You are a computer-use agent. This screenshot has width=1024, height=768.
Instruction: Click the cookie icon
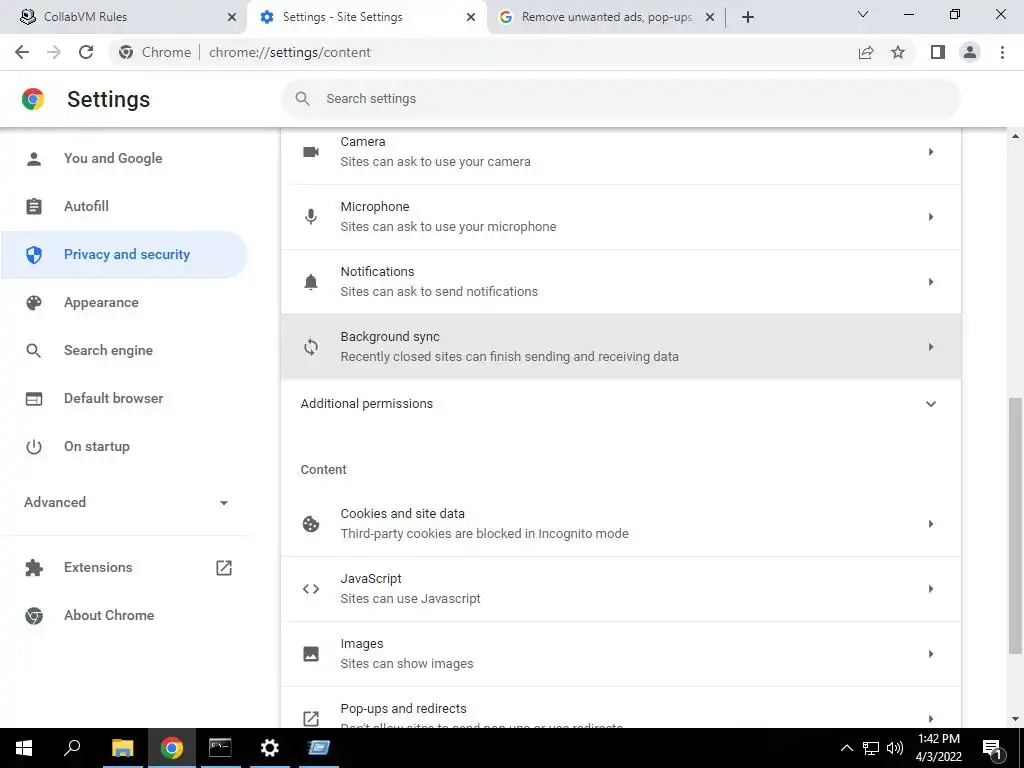click(x=311, y=524)
